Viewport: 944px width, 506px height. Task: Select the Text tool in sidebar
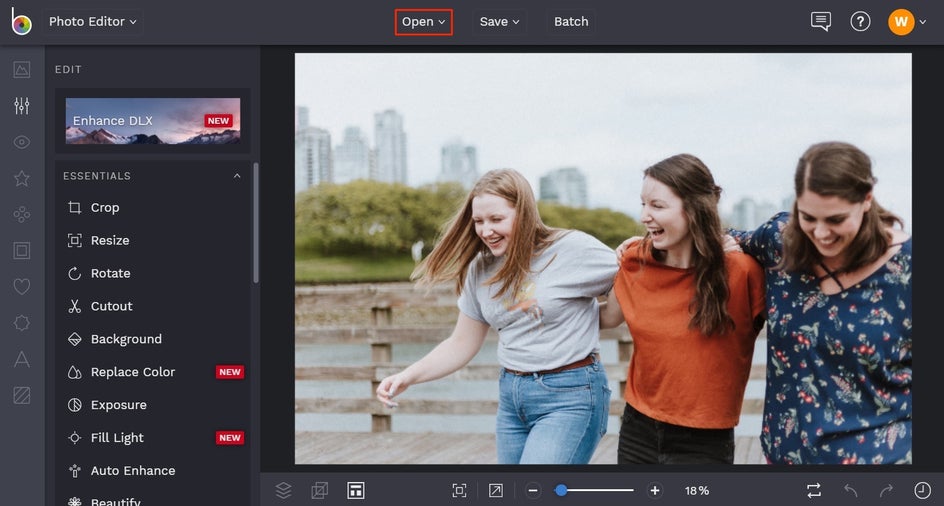[x=21, y=359]
